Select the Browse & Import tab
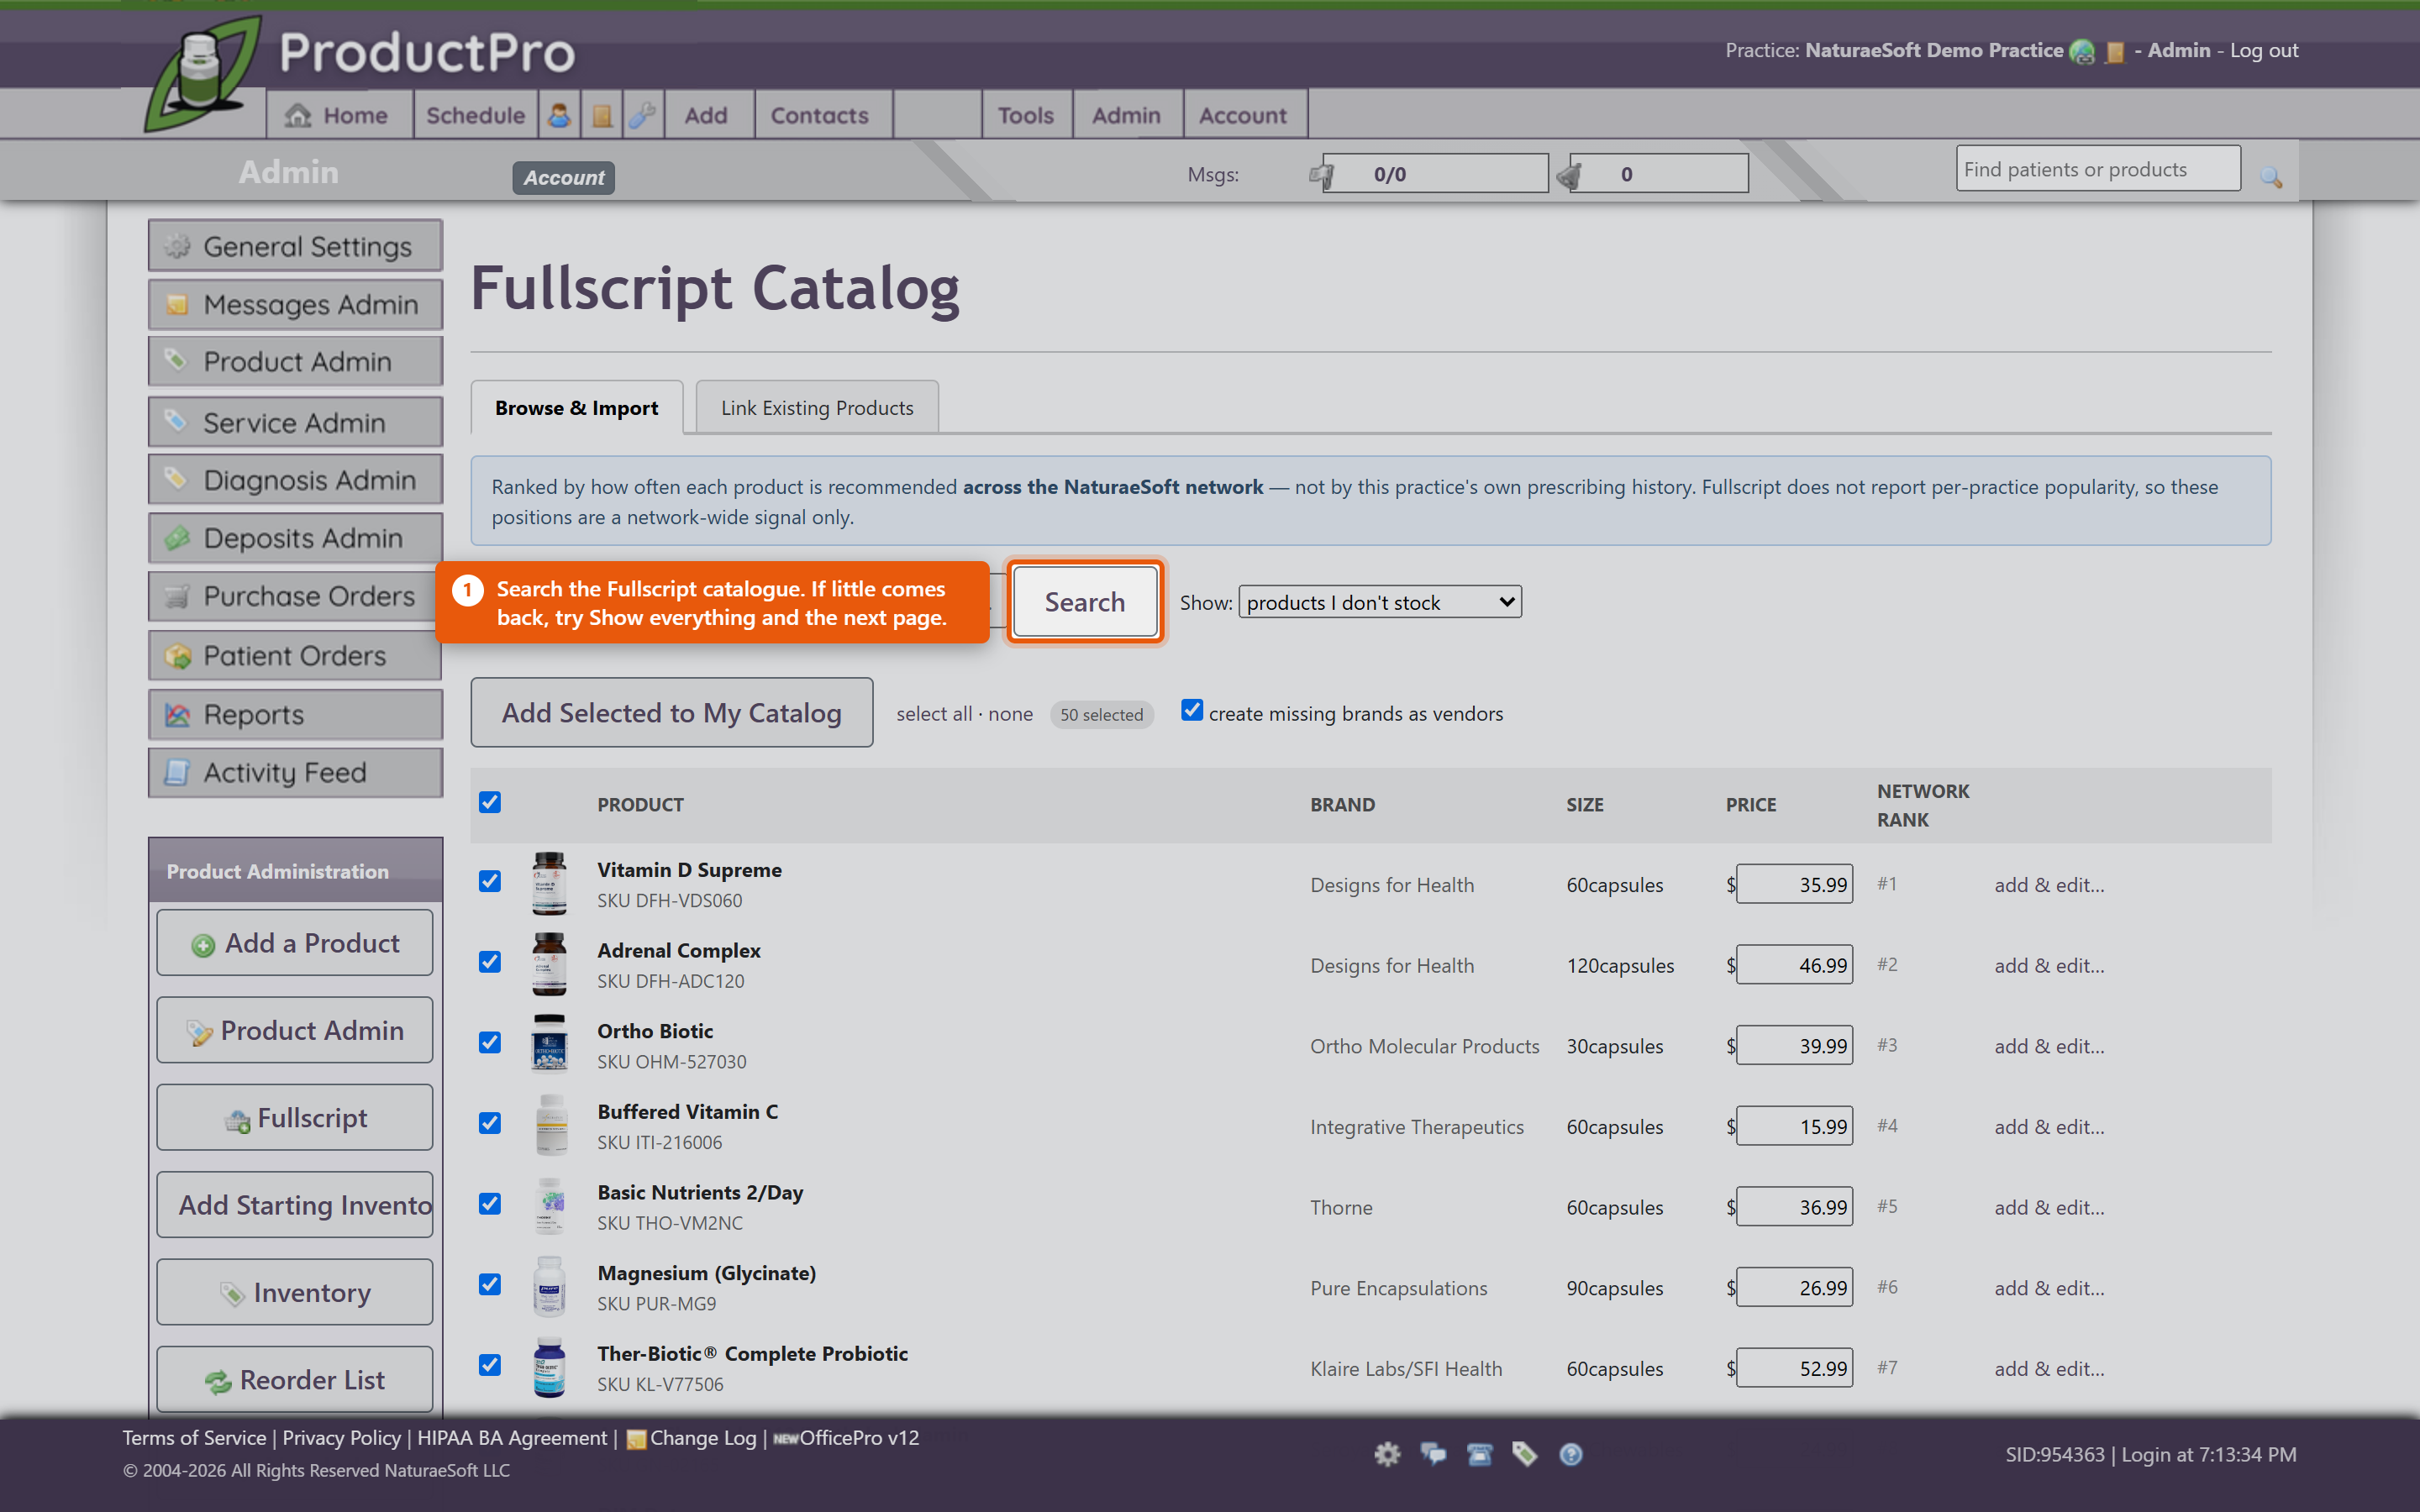The height and width of the screenshot is (1512, 2420). pos(577,407)
